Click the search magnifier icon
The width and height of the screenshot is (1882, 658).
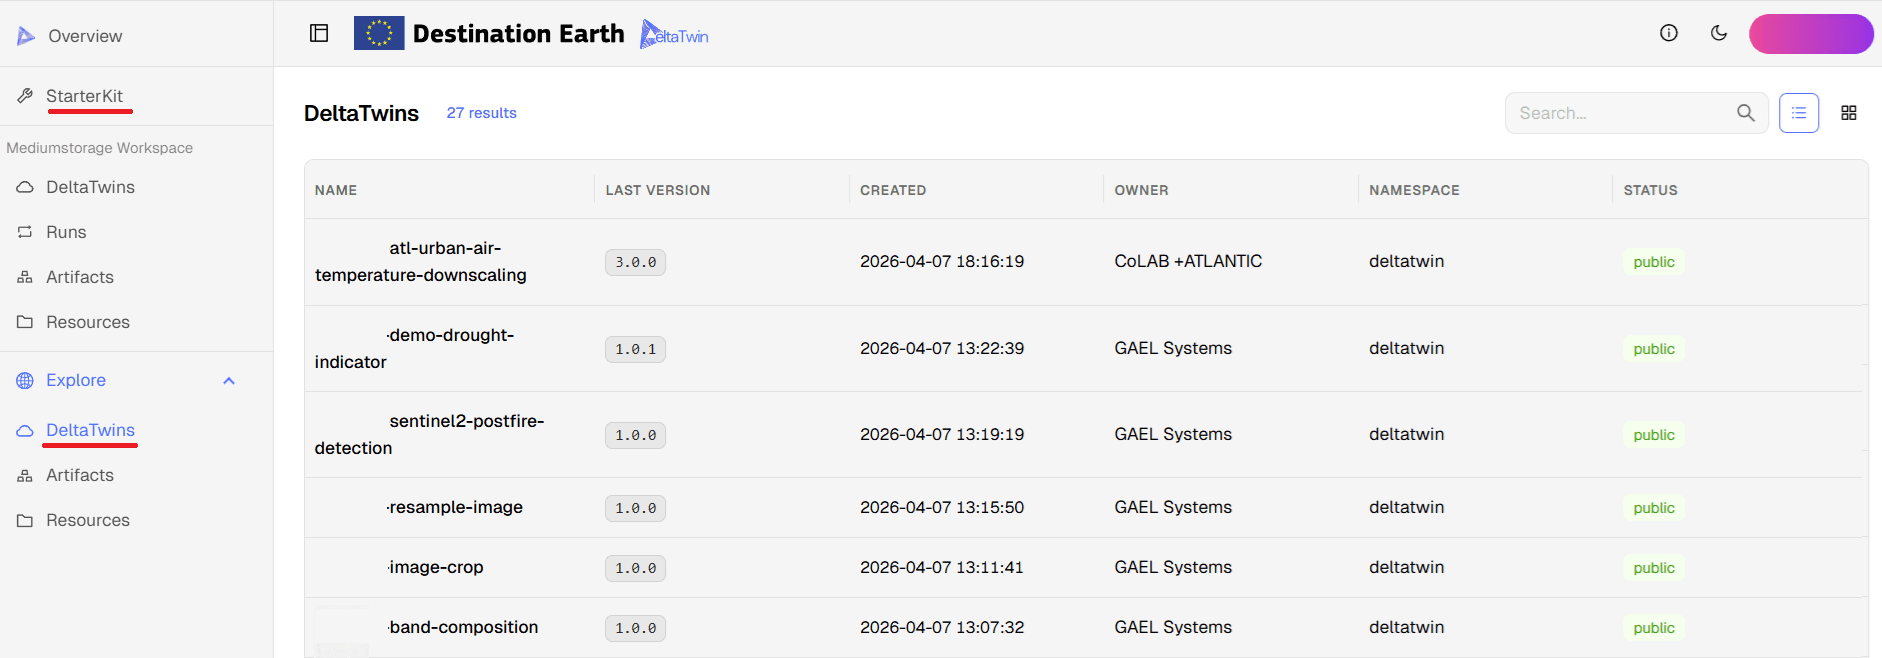[x=1745, y=113]
